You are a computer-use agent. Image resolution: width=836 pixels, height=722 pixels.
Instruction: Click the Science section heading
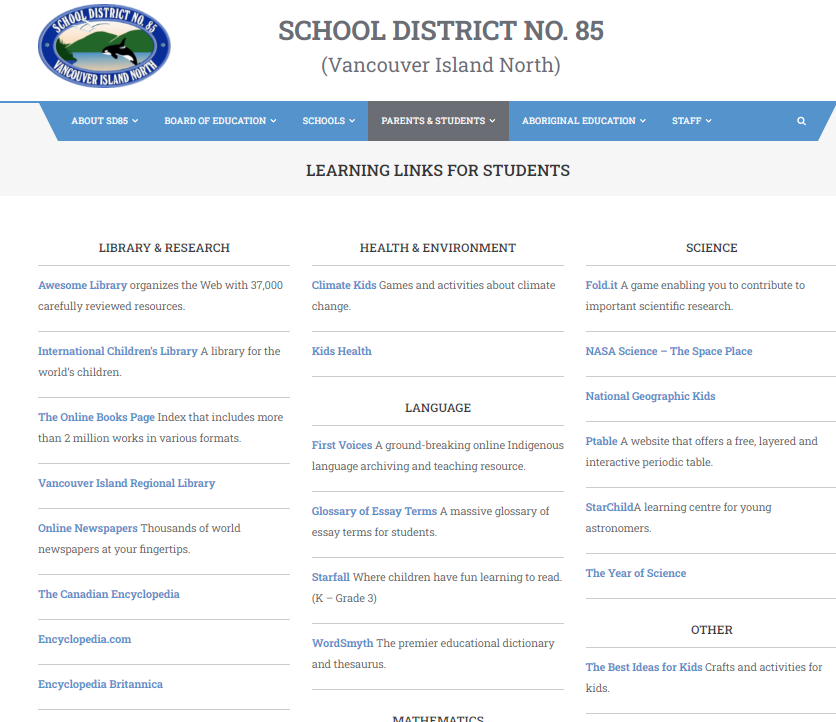coord(712,248)
